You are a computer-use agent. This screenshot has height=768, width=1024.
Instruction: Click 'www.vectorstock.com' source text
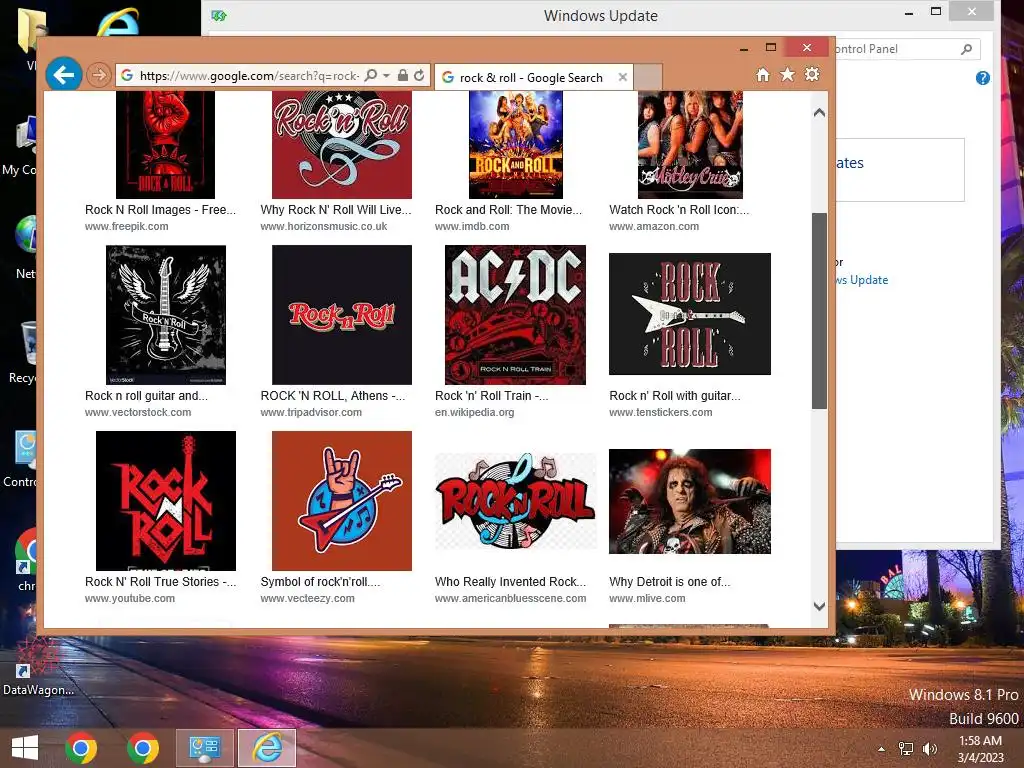(138, 413)
